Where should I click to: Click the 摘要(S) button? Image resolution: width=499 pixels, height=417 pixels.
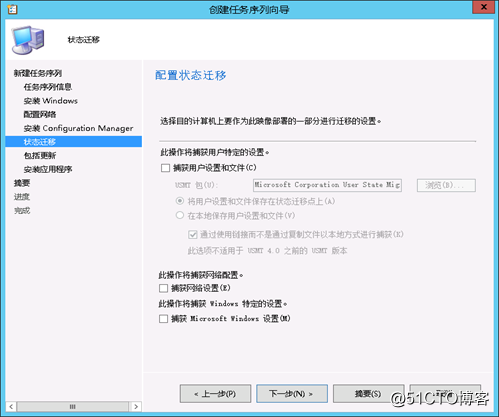tap(369, 394)
